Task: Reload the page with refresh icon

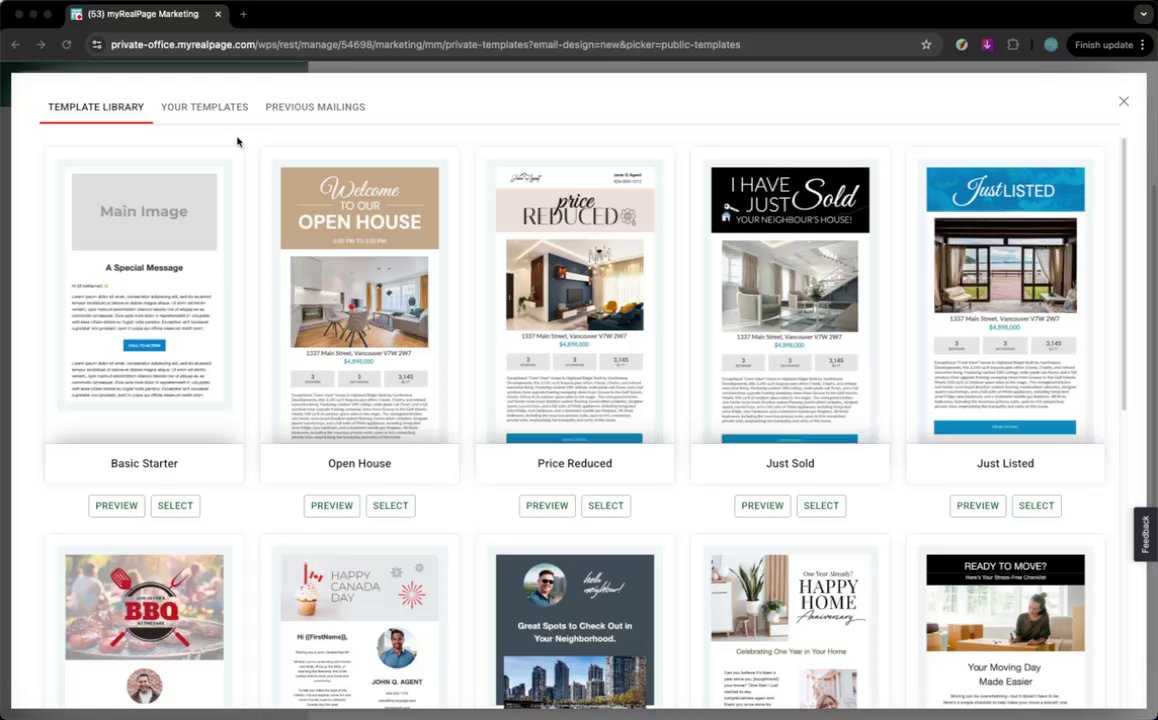Action: (x=66, y=45)
